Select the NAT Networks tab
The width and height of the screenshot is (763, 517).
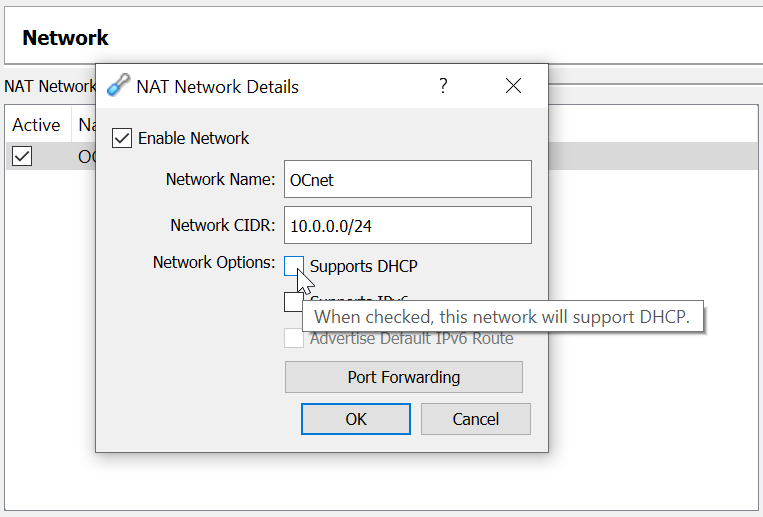point(48,86)
